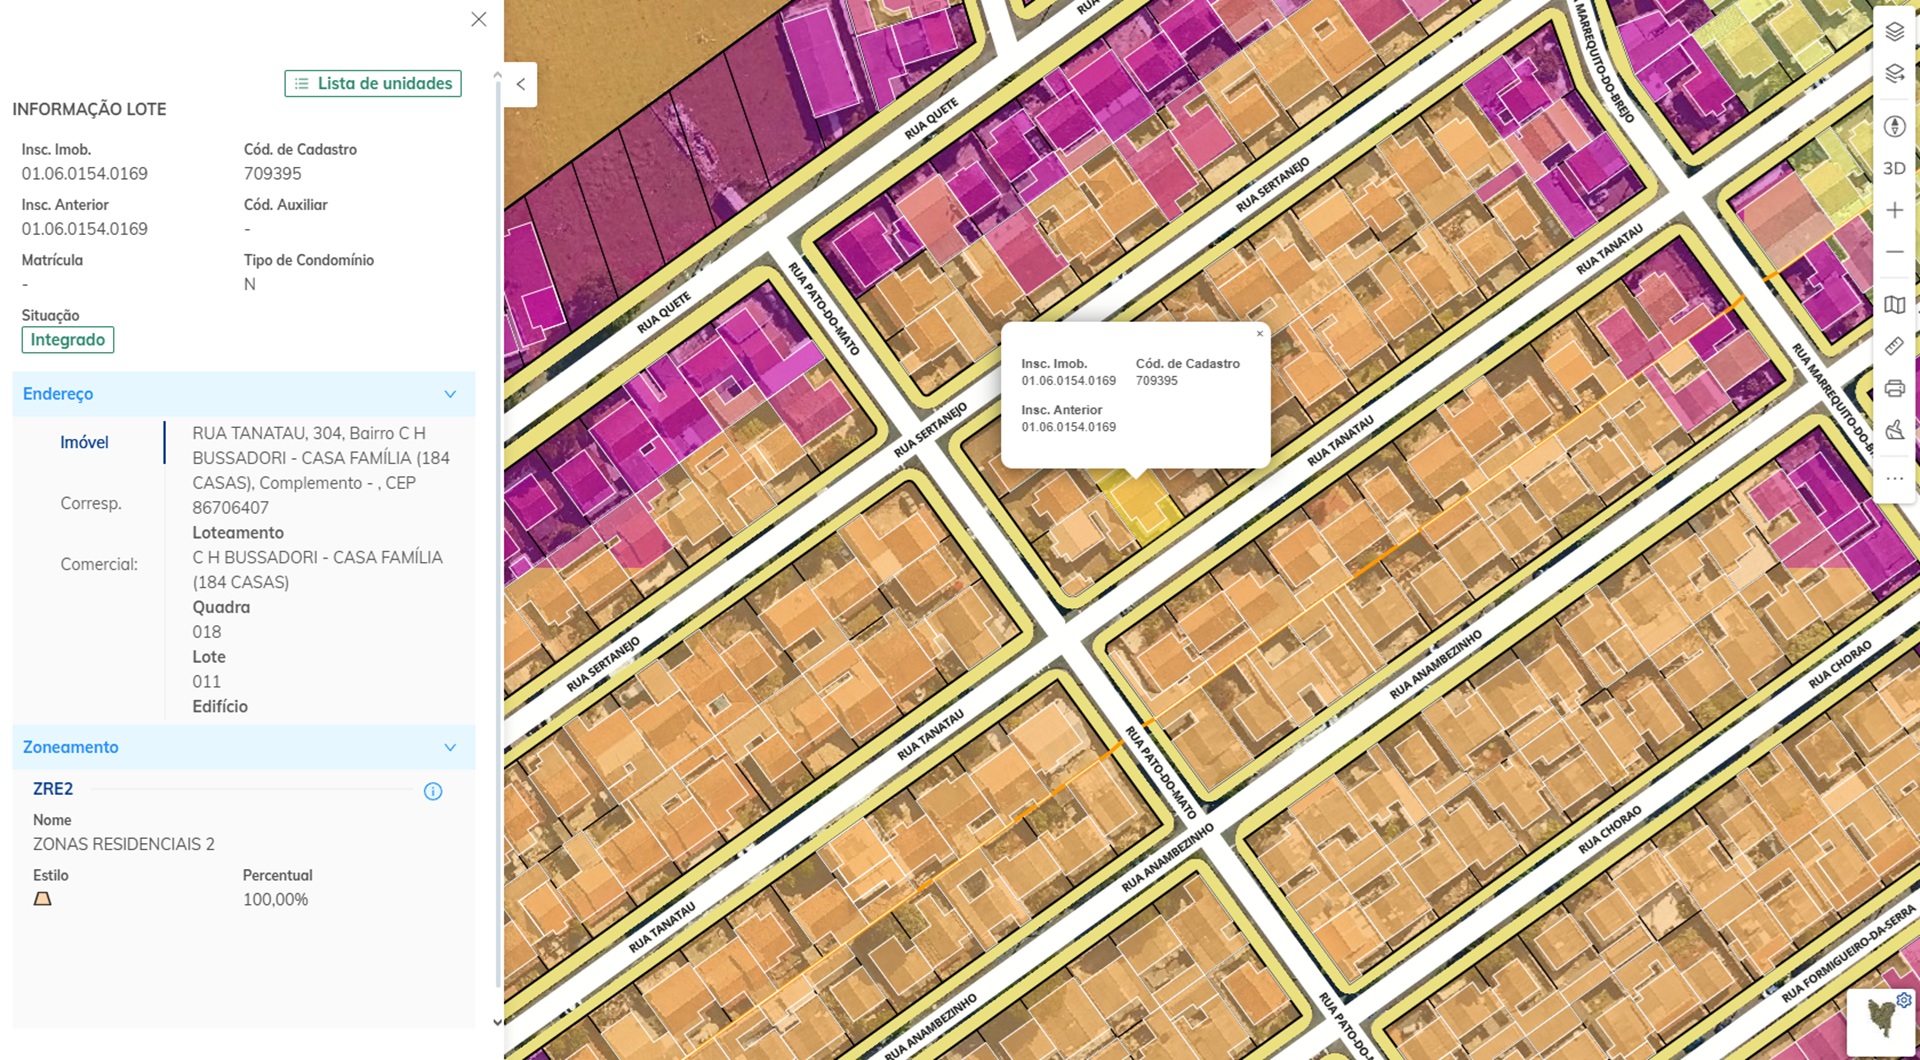
Task: Open the layer swap tool
Action: (1894, 74)
